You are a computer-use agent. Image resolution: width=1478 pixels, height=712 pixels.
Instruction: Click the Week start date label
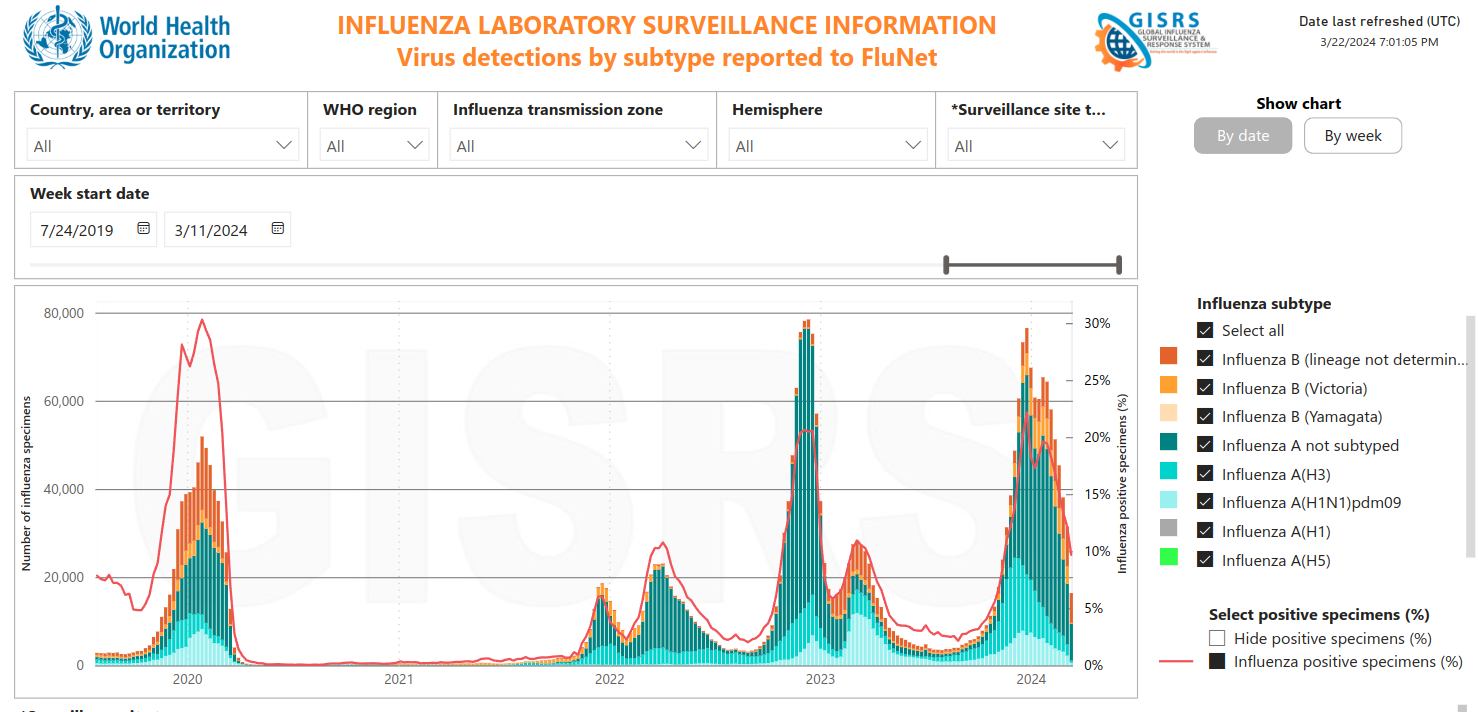click(x=90, y=193)
